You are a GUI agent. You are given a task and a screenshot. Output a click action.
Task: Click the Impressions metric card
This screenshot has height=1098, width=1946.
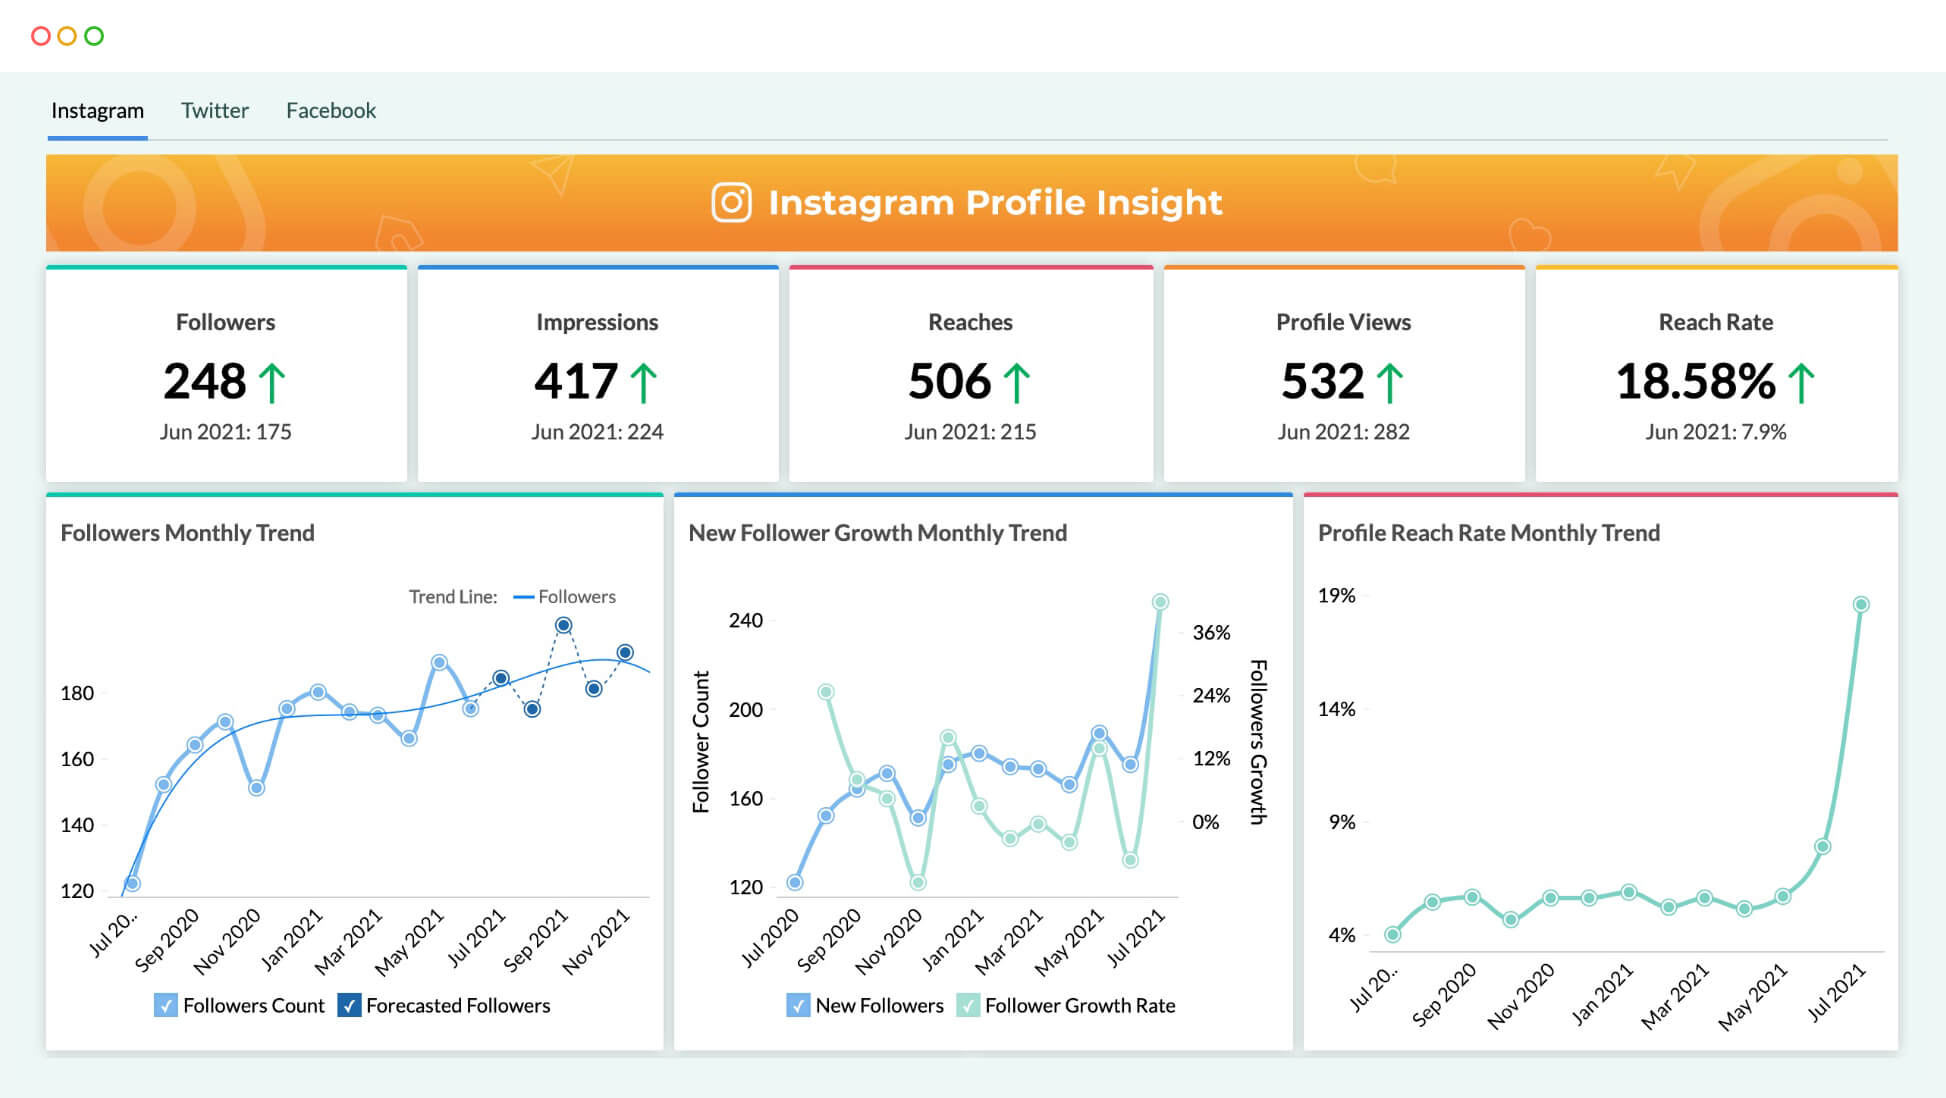tap(596, 374)
